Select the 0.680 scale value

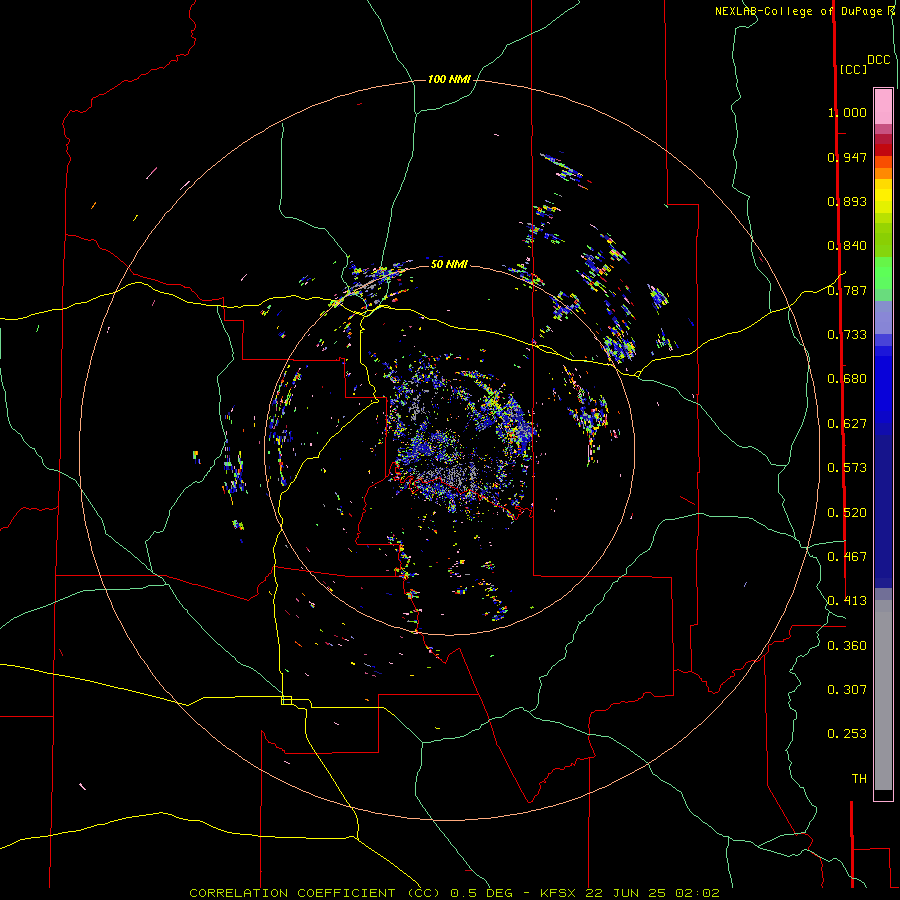tap(847, 379)
